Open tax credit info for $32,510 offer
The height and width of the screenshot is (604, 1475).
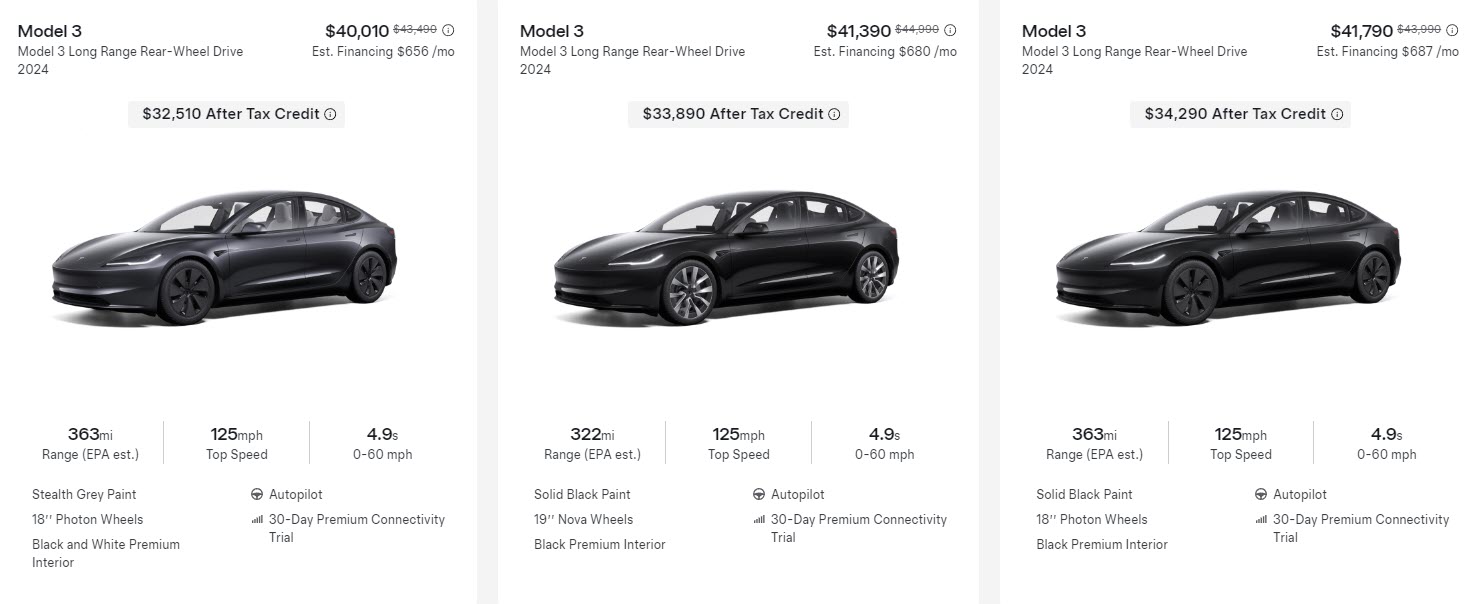click(x=330, y=114)
